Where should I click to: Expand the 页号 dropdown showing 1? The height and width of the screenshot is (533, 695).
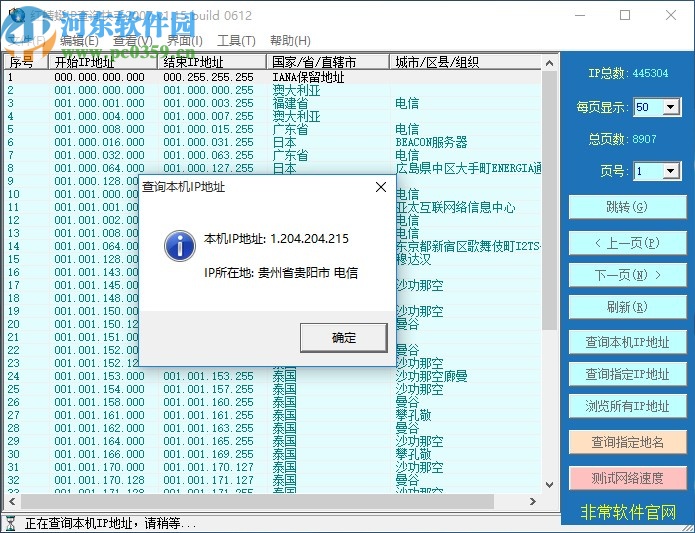click(671, 171)
